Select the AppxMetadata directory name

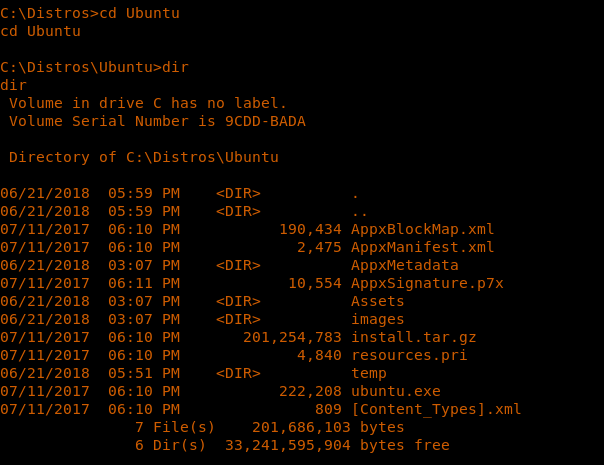(404, 265)
